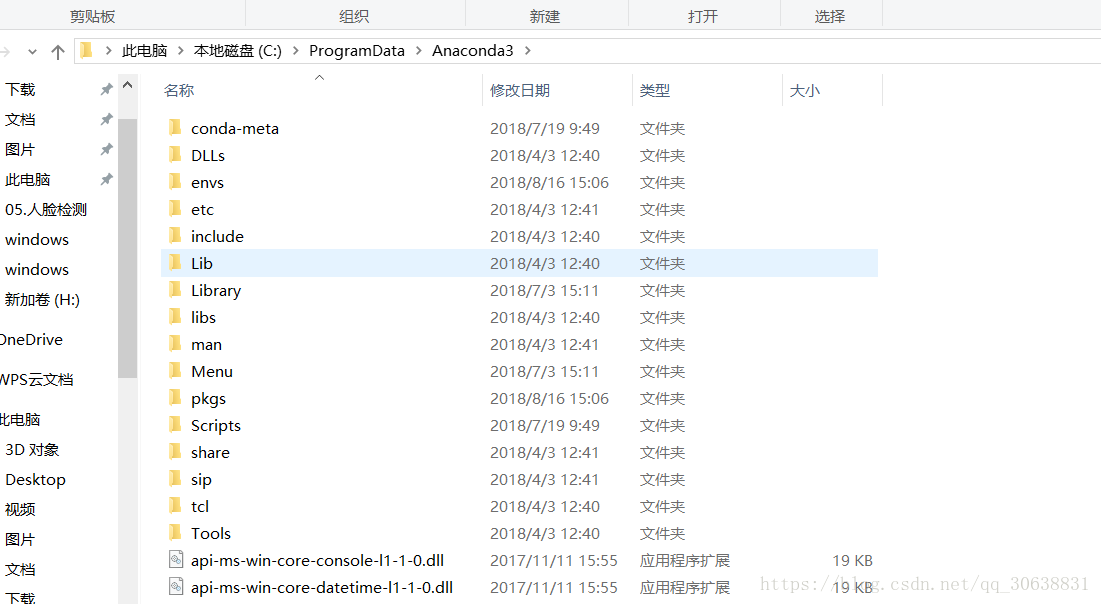Click the folder icon in the address bar

(86, 50)
